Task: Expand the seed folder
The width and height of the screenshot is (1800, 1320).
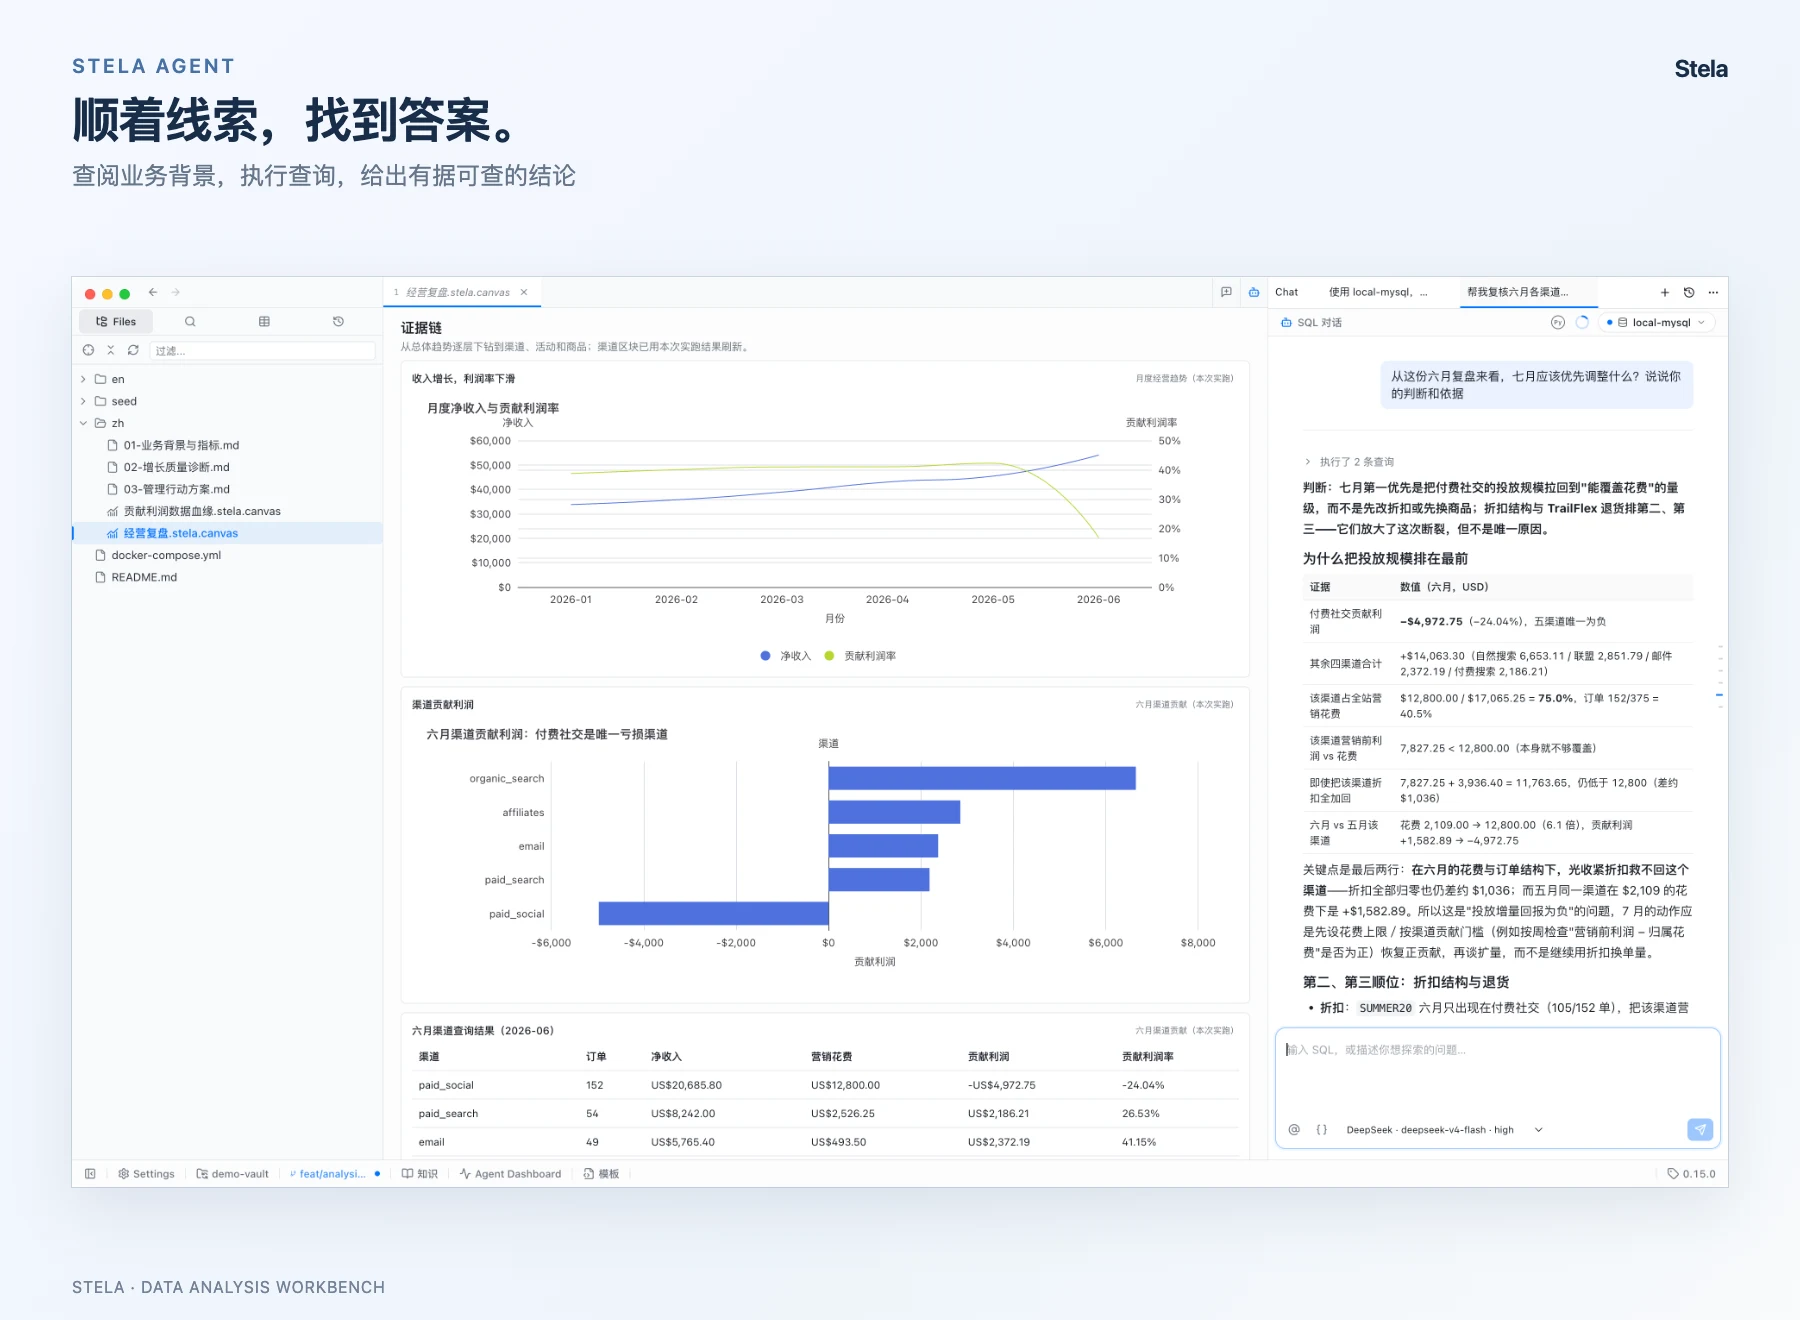Action: (x=83, y=401)
